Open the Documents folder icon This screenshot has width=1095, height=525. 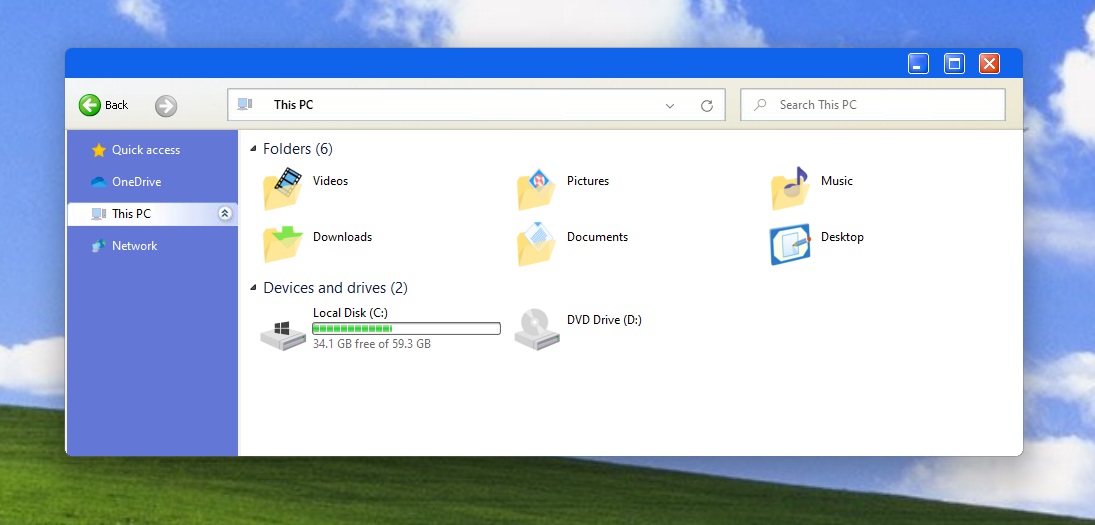point(537,244)
